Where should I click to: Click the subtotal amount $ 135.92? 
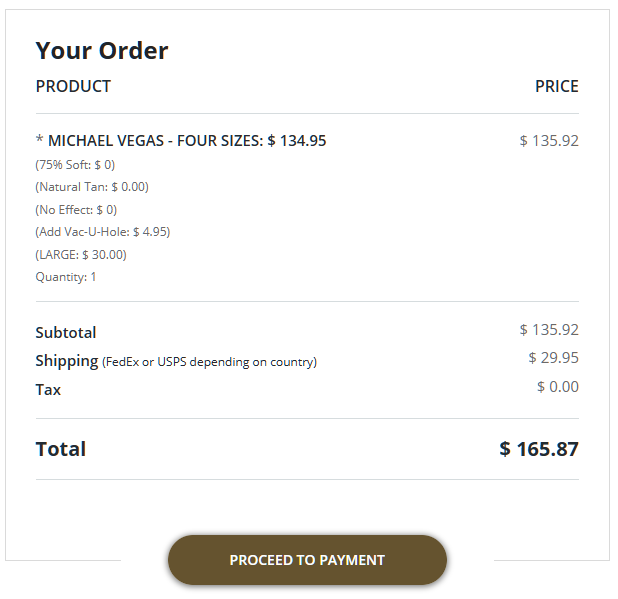(x=549, y=330)
